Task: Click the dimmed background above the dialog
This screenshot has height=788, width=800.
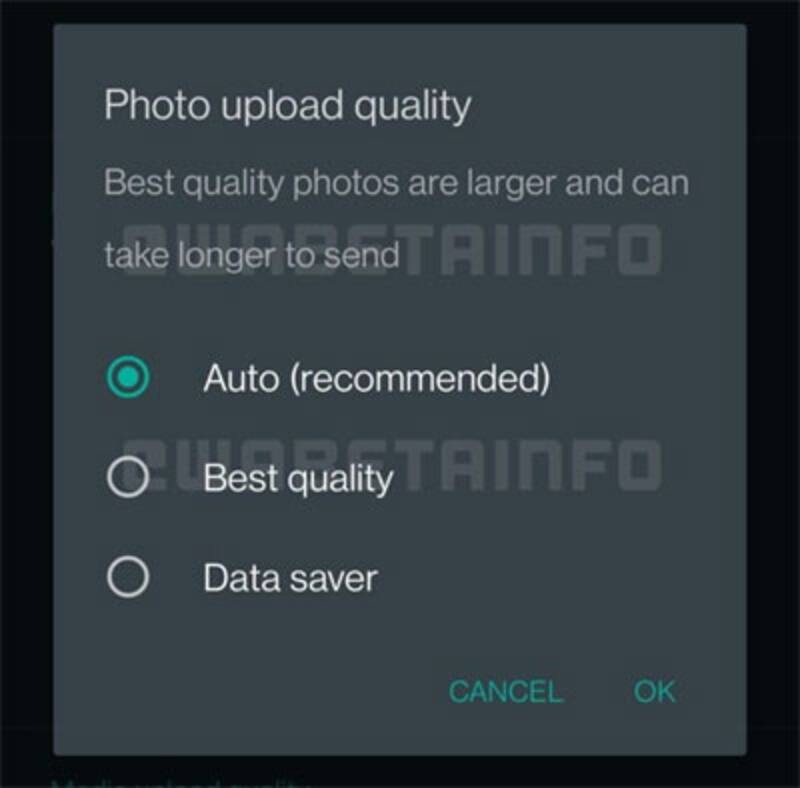Action: [x=400, y=10]
